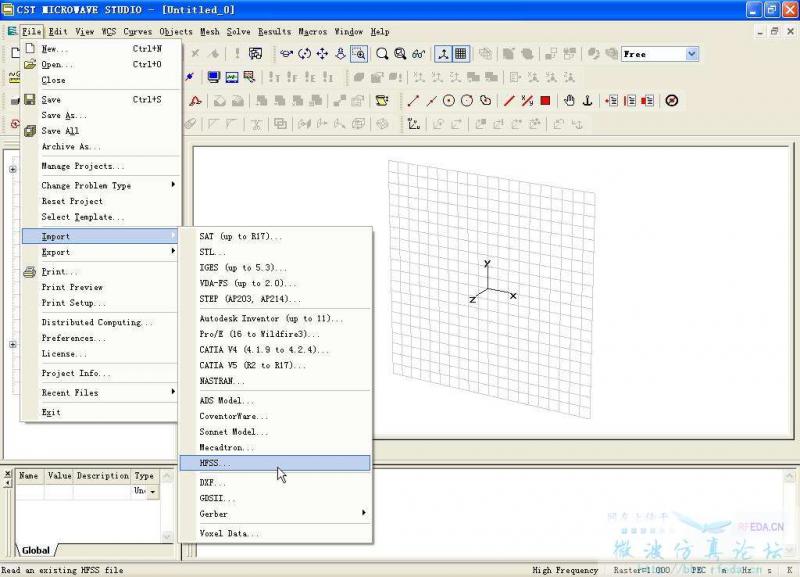Screen dimensions: 800x577
Task: Select the pan view cross-arrows icon
Action: (x=322, y=54)
